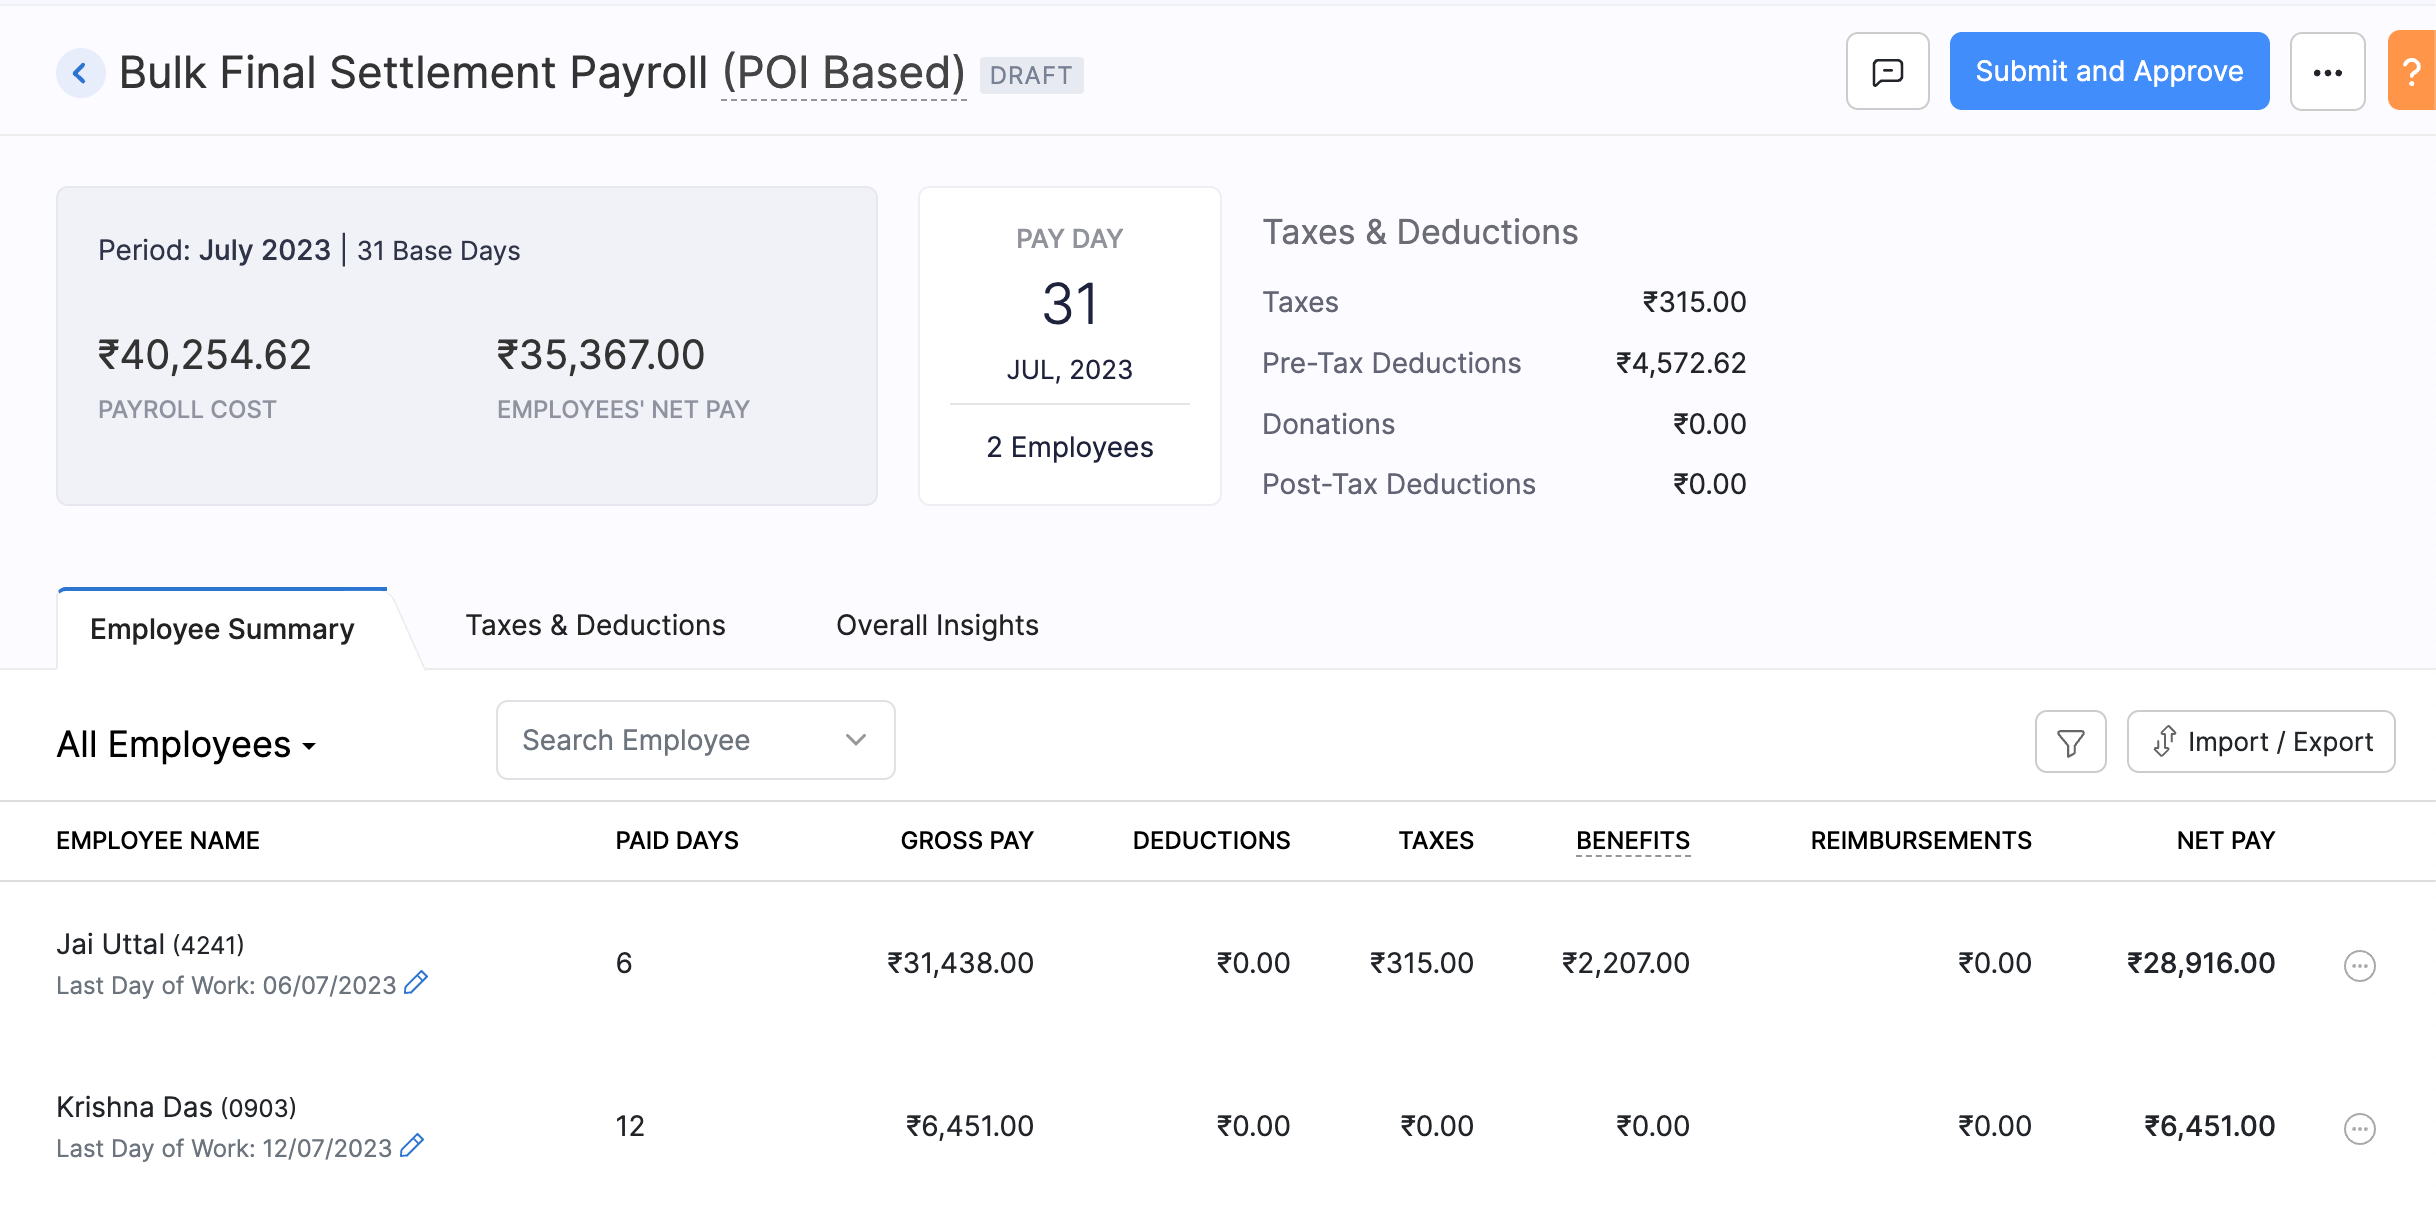Open row actions for Krishna Das

[x=2360, y=1127]
